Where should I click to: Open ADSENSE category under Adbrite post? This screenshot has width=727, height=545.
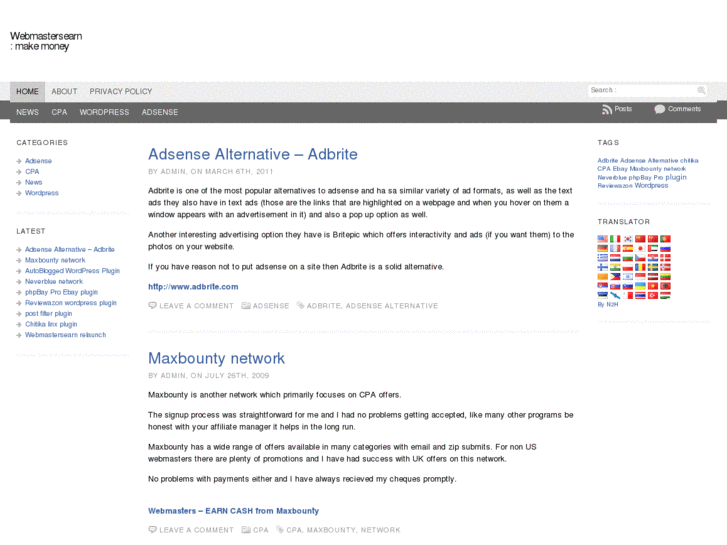pyautogui.click(x=271, y=306)
